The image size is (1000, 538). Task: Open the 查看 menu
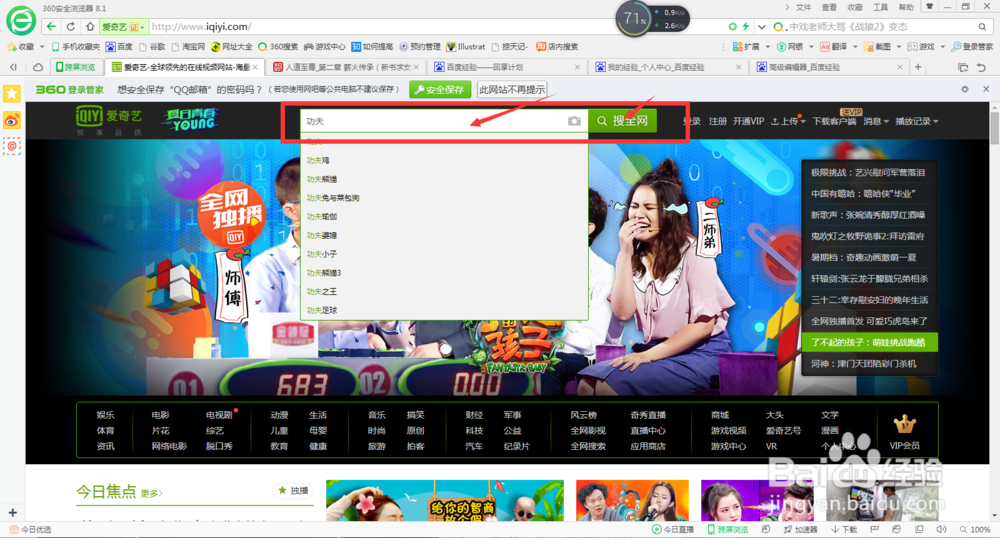(x=829, y=7)
